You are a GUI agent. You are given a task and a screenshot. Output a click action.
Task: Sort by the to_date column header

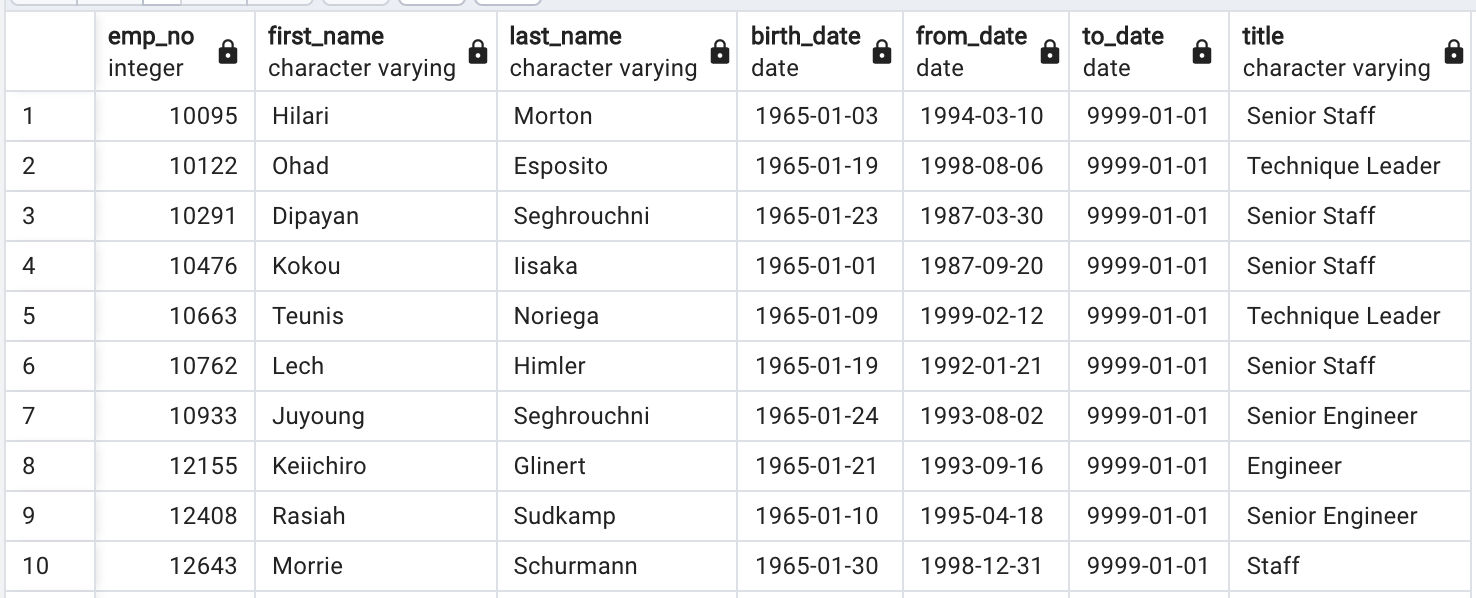click(1120, 36)
